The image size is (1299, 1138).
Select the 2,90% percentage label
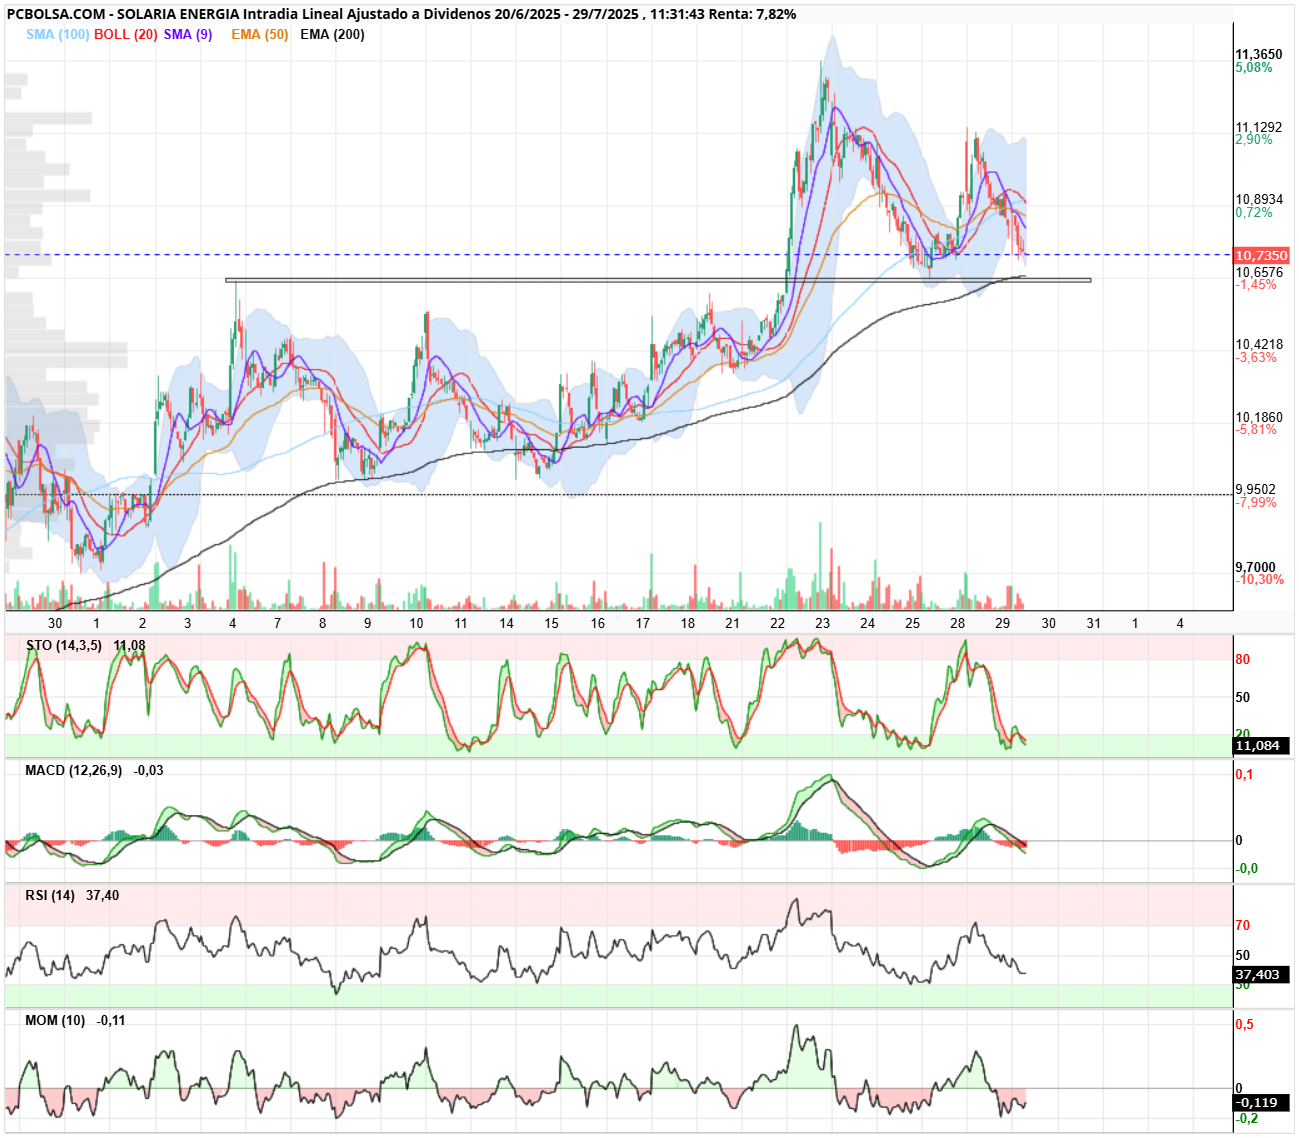1254,140
